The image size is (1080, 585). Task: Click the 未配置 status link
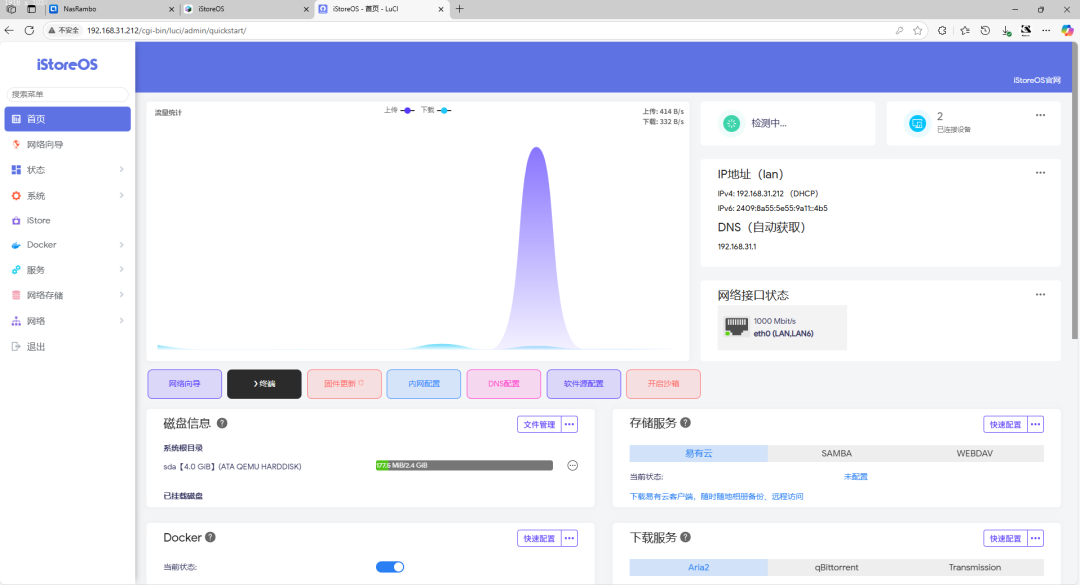click(x=855, y=477)
